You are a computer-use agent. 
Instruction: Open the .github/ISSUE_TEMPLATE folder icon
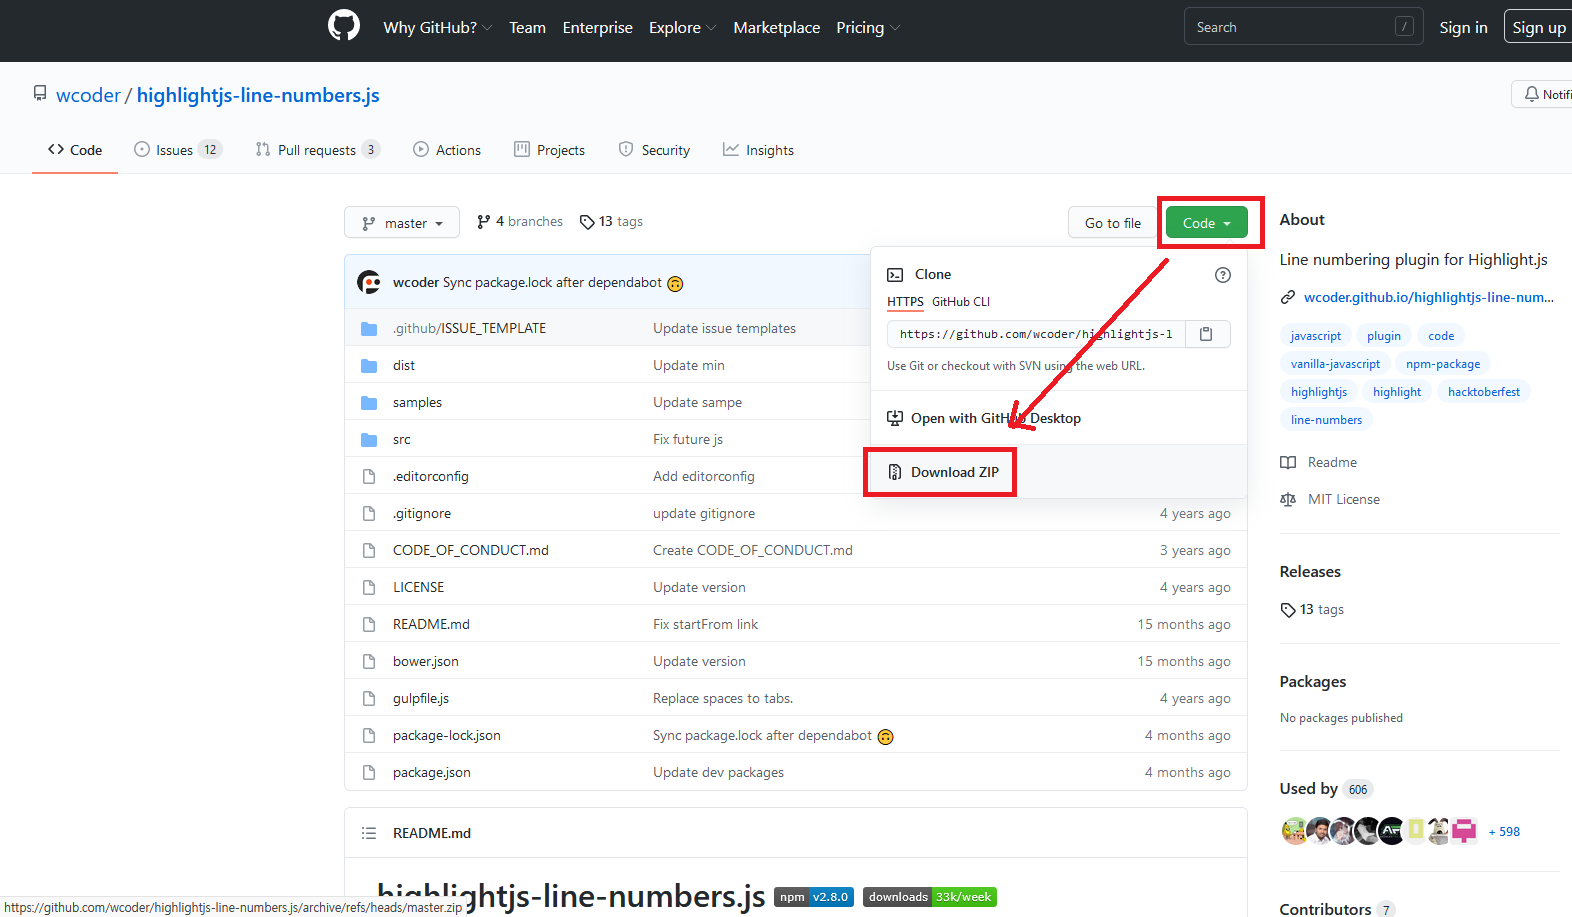tap(369, 329)
